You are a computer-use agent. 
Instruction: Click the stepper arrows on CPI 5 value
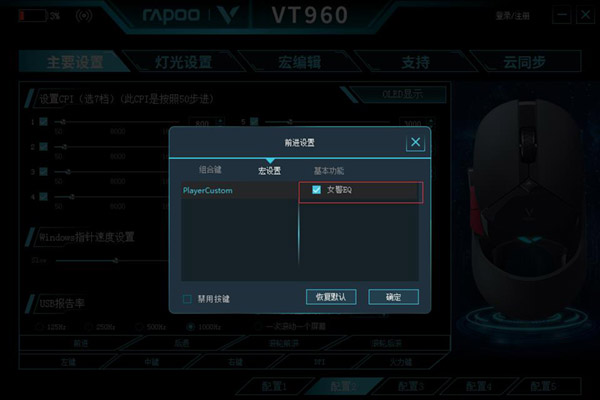tap(431, 122)
